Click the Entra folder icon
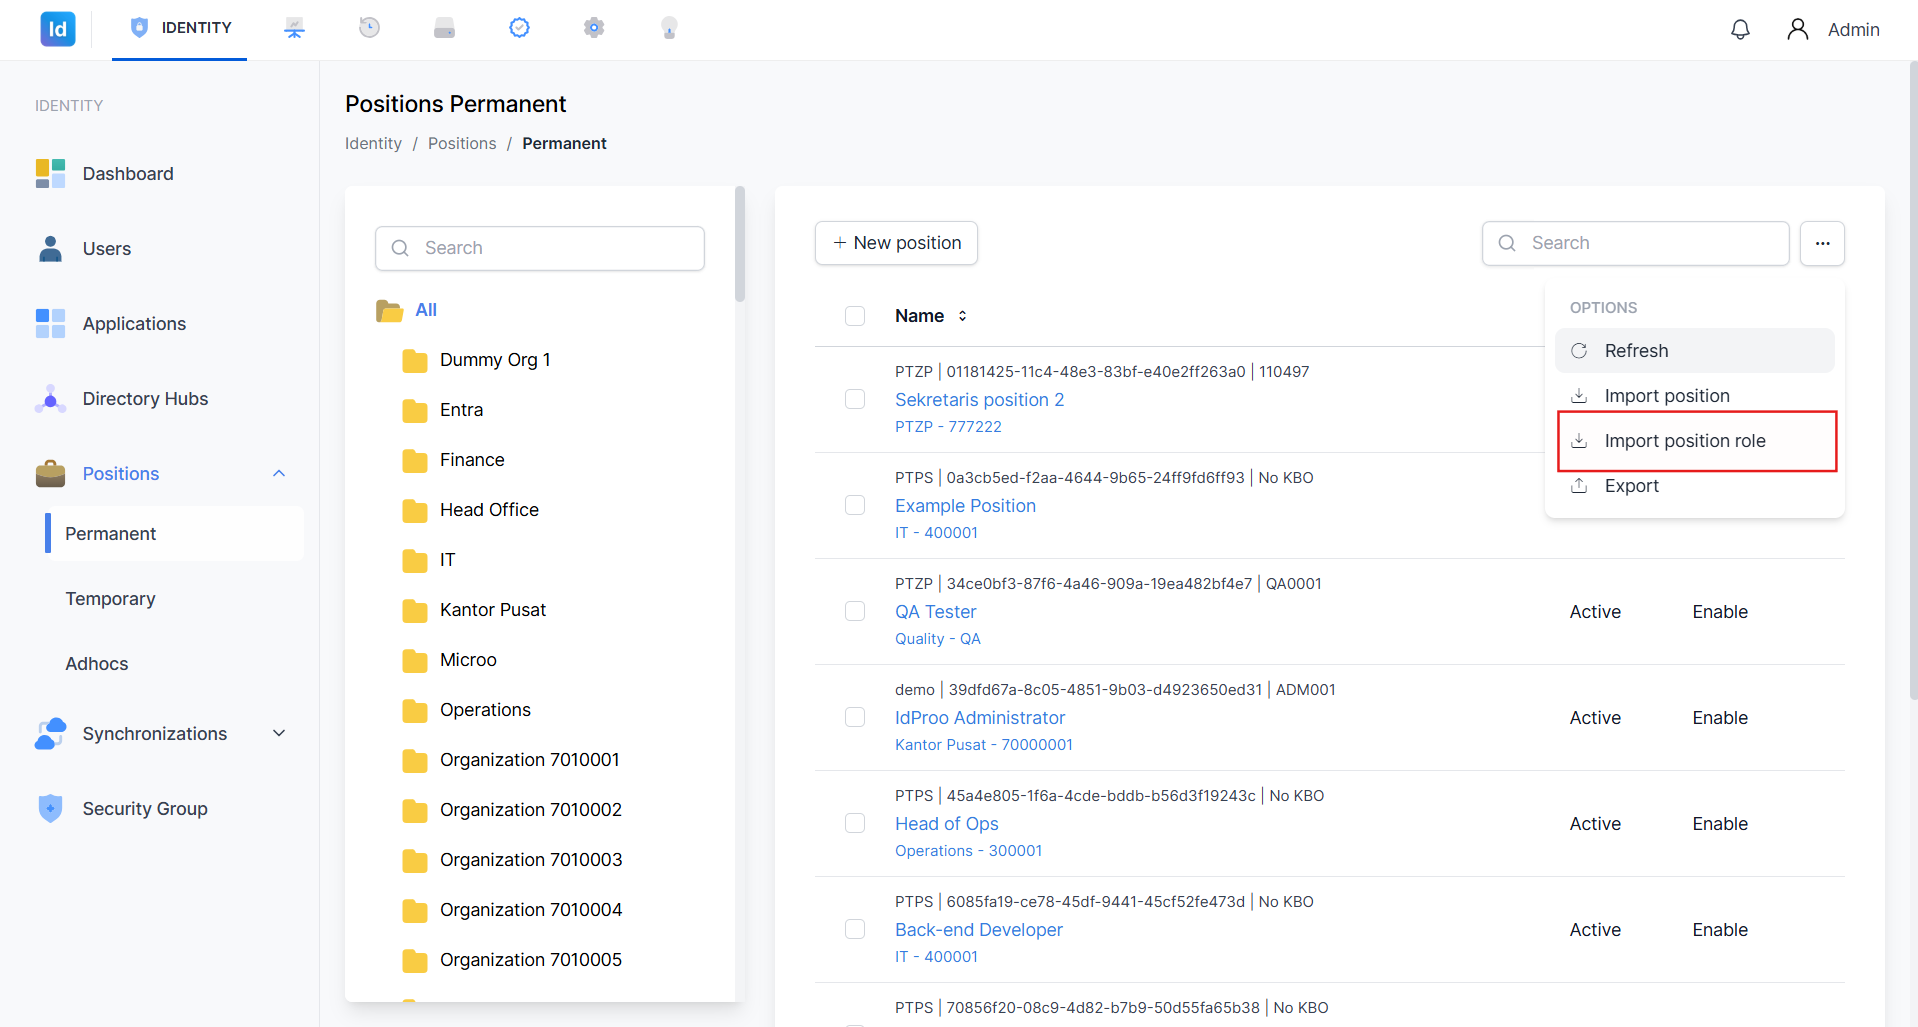1918x1027 pixels. 415,411
